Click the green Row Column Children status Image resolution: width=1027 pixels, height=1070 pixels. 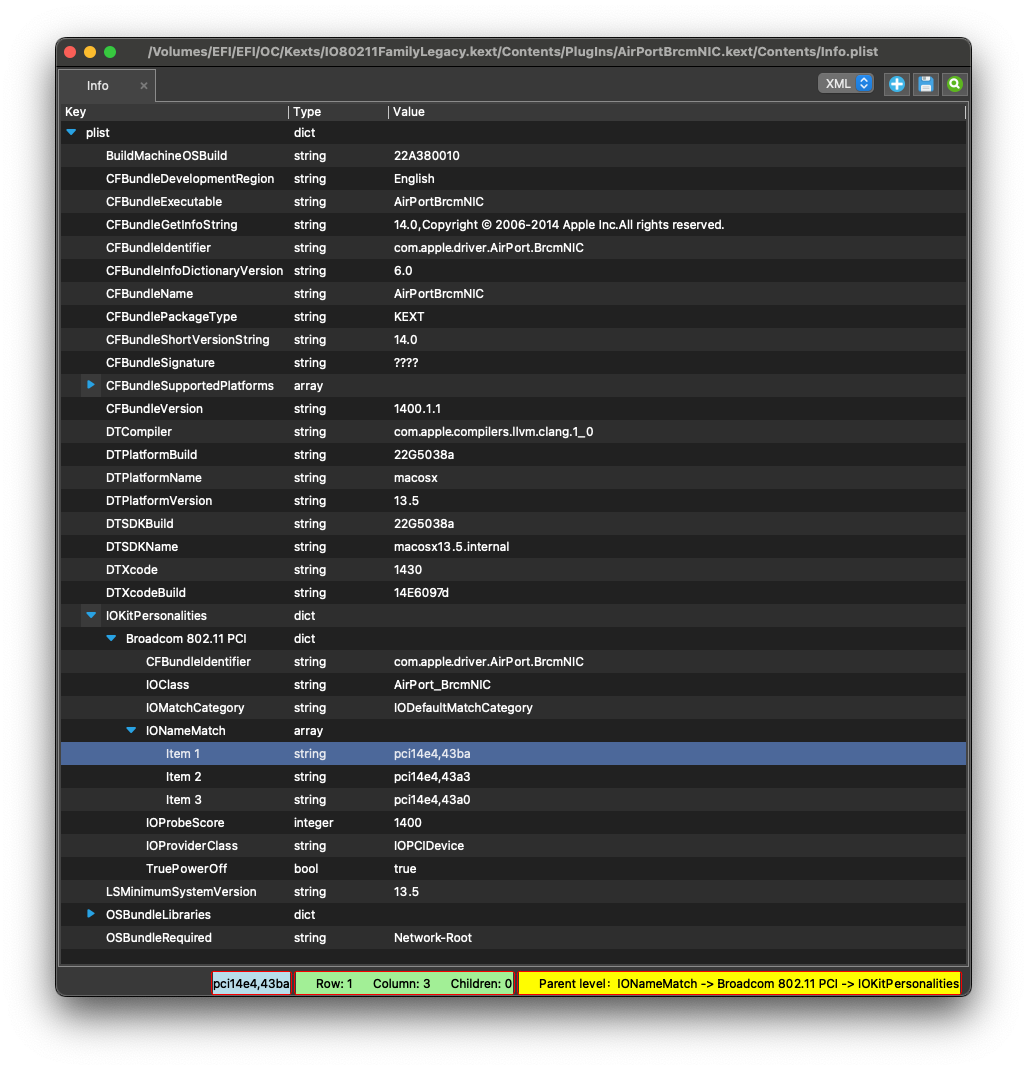[x=405, y=984]
